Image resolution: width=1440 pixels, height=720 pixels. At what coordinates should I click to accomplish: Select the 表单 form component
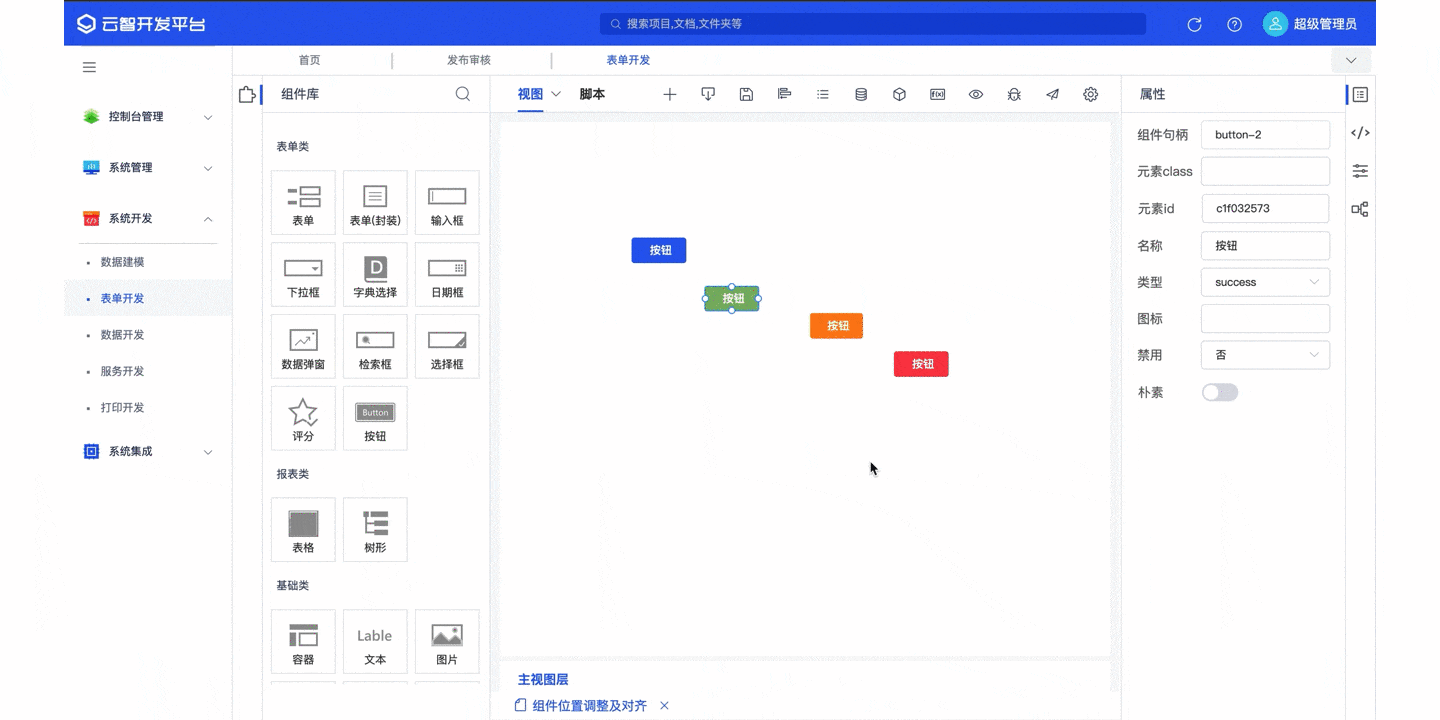[x=303, y=202]
